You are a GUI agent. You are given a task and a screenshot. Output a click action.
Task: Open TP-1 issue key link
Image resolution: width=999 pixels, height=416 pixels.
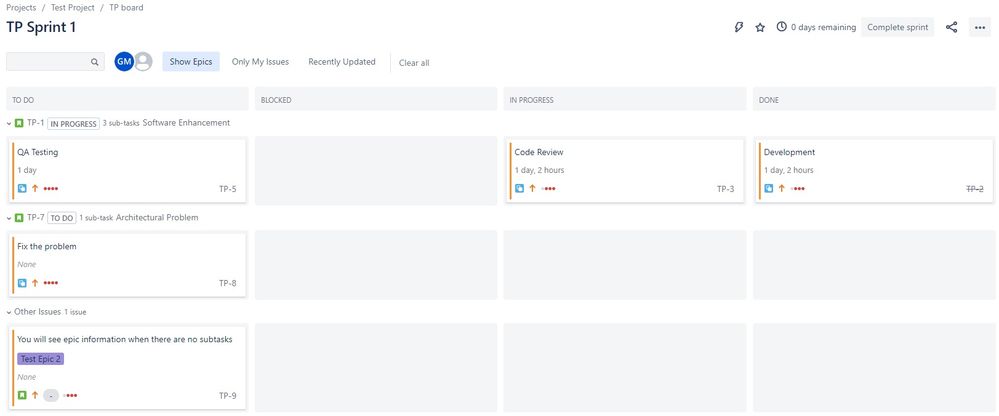tap(36, 123)
